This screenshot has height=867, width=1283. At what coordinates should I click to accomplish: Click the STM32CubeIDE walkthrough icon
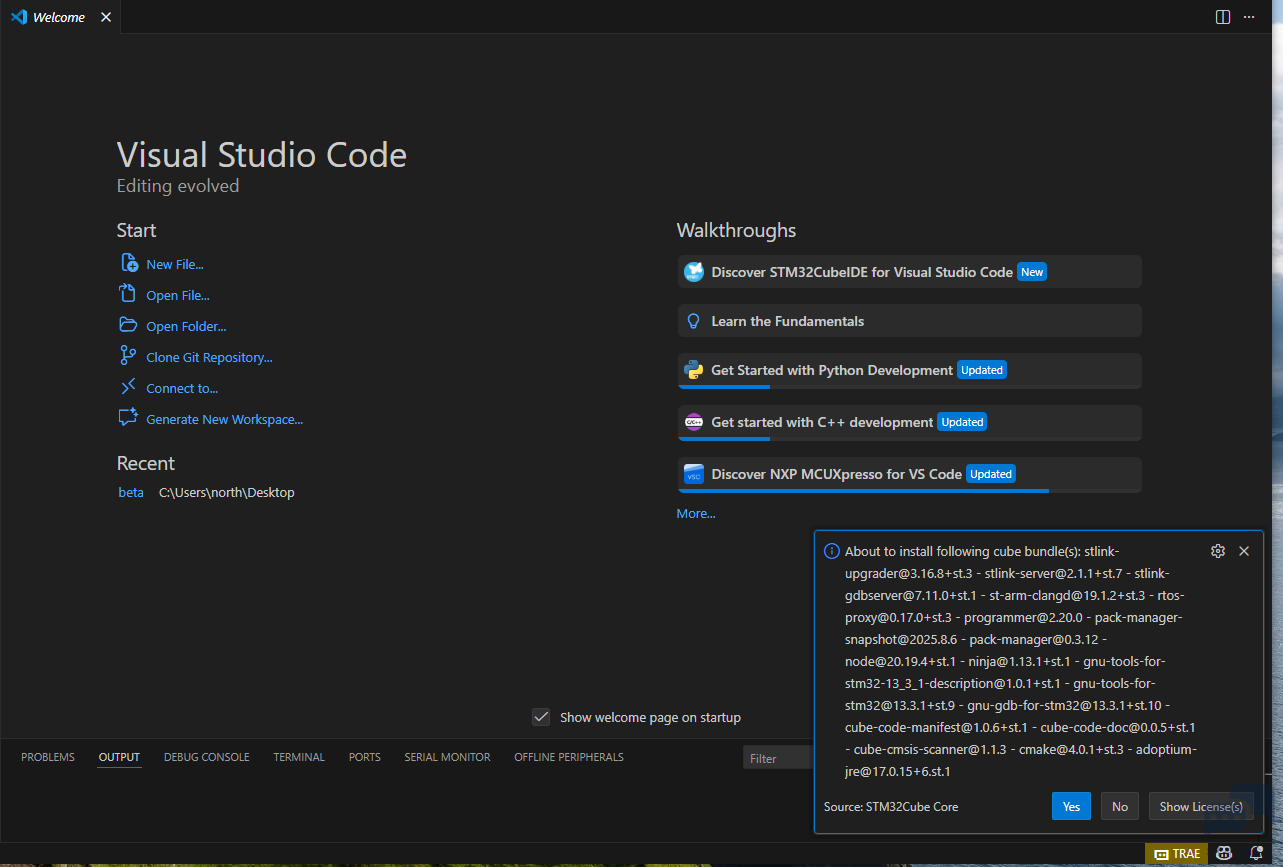pos(693,272)
